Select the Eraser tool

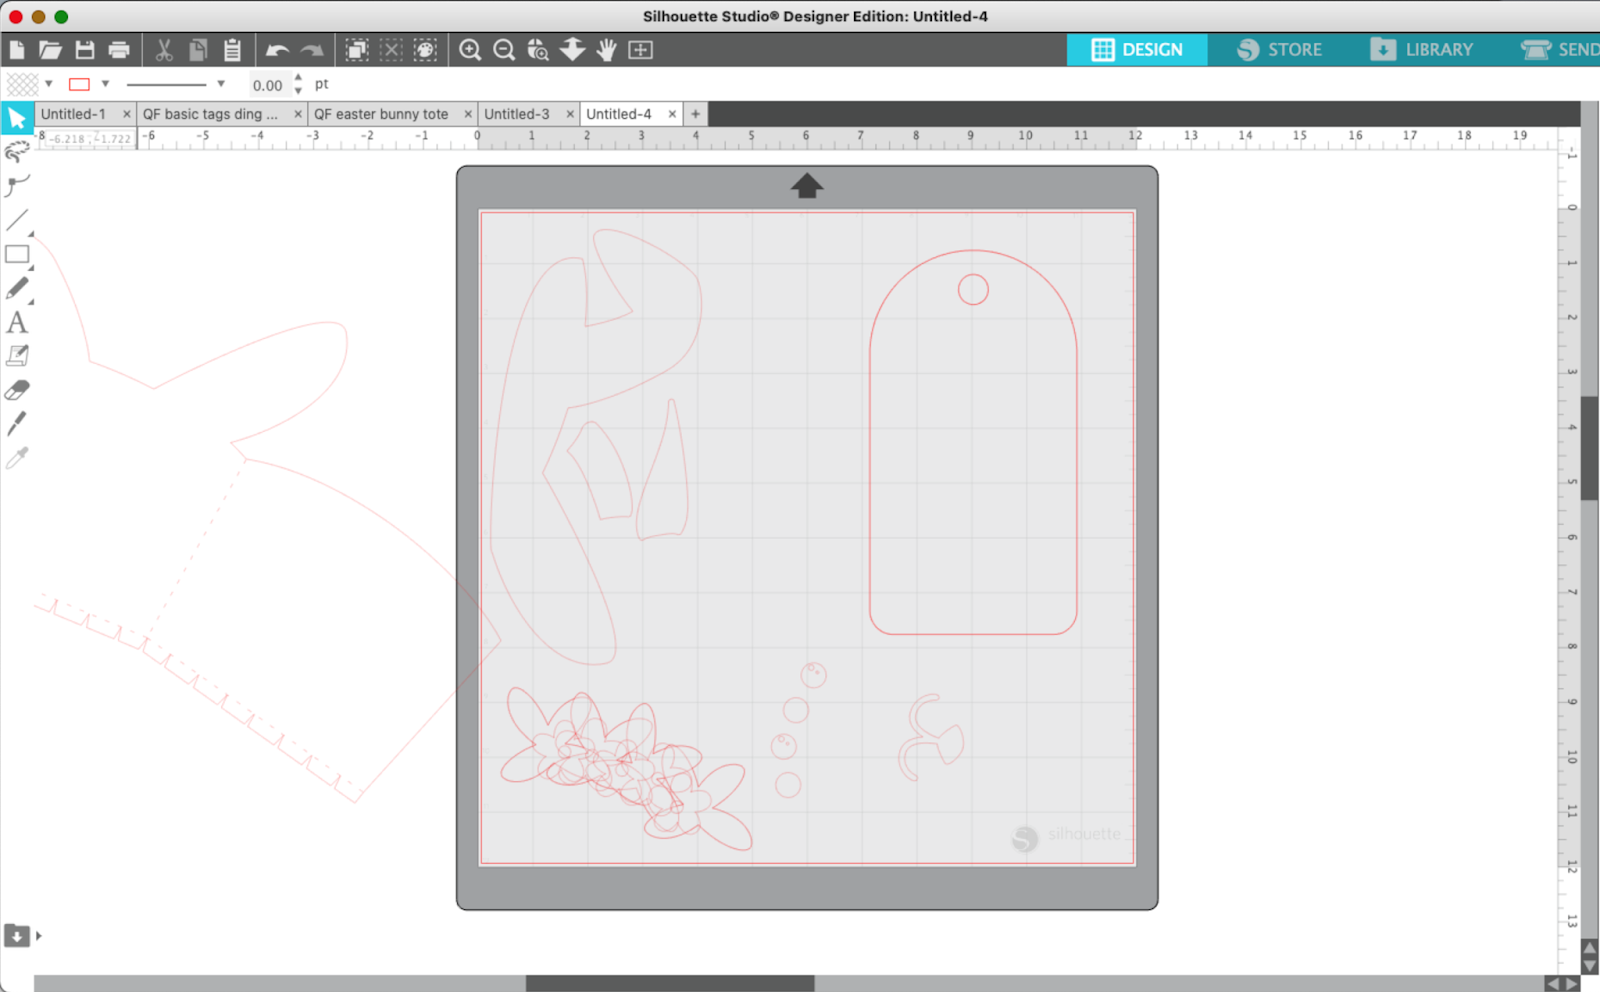[x=17, y=390]
